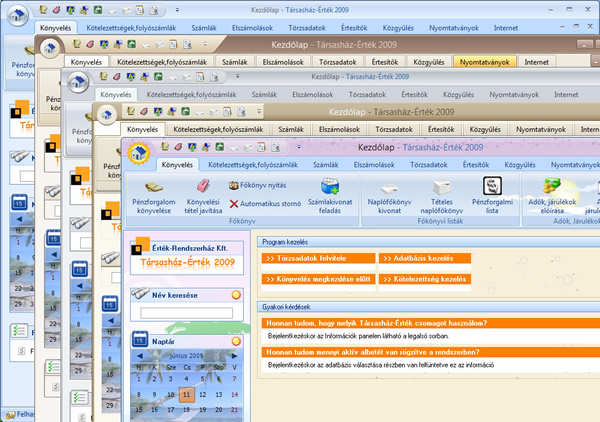Screen dimensions: 600x422
Task: Select day 3 in front window calendar
Action: tap(170, 379)
